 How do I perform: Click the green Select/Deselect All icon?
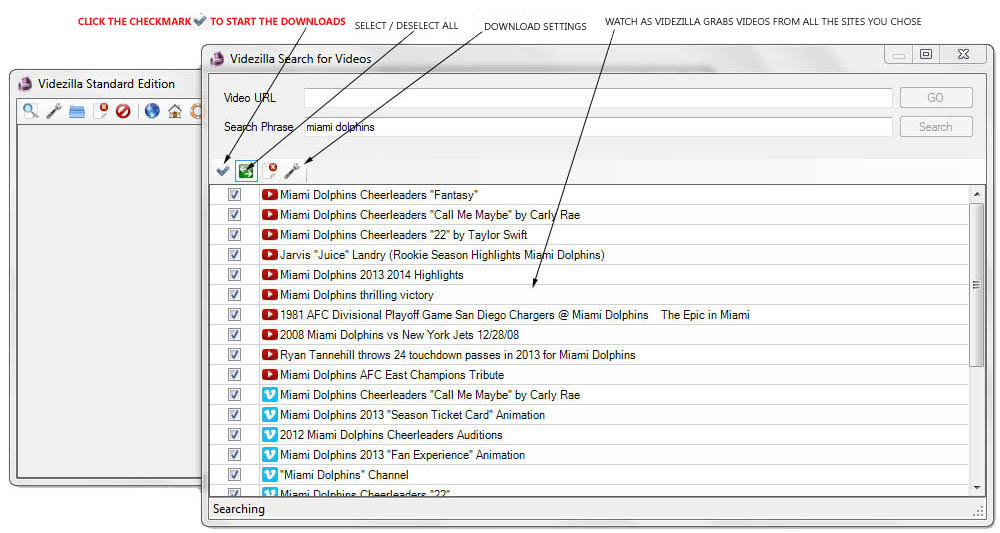(246, 171)
